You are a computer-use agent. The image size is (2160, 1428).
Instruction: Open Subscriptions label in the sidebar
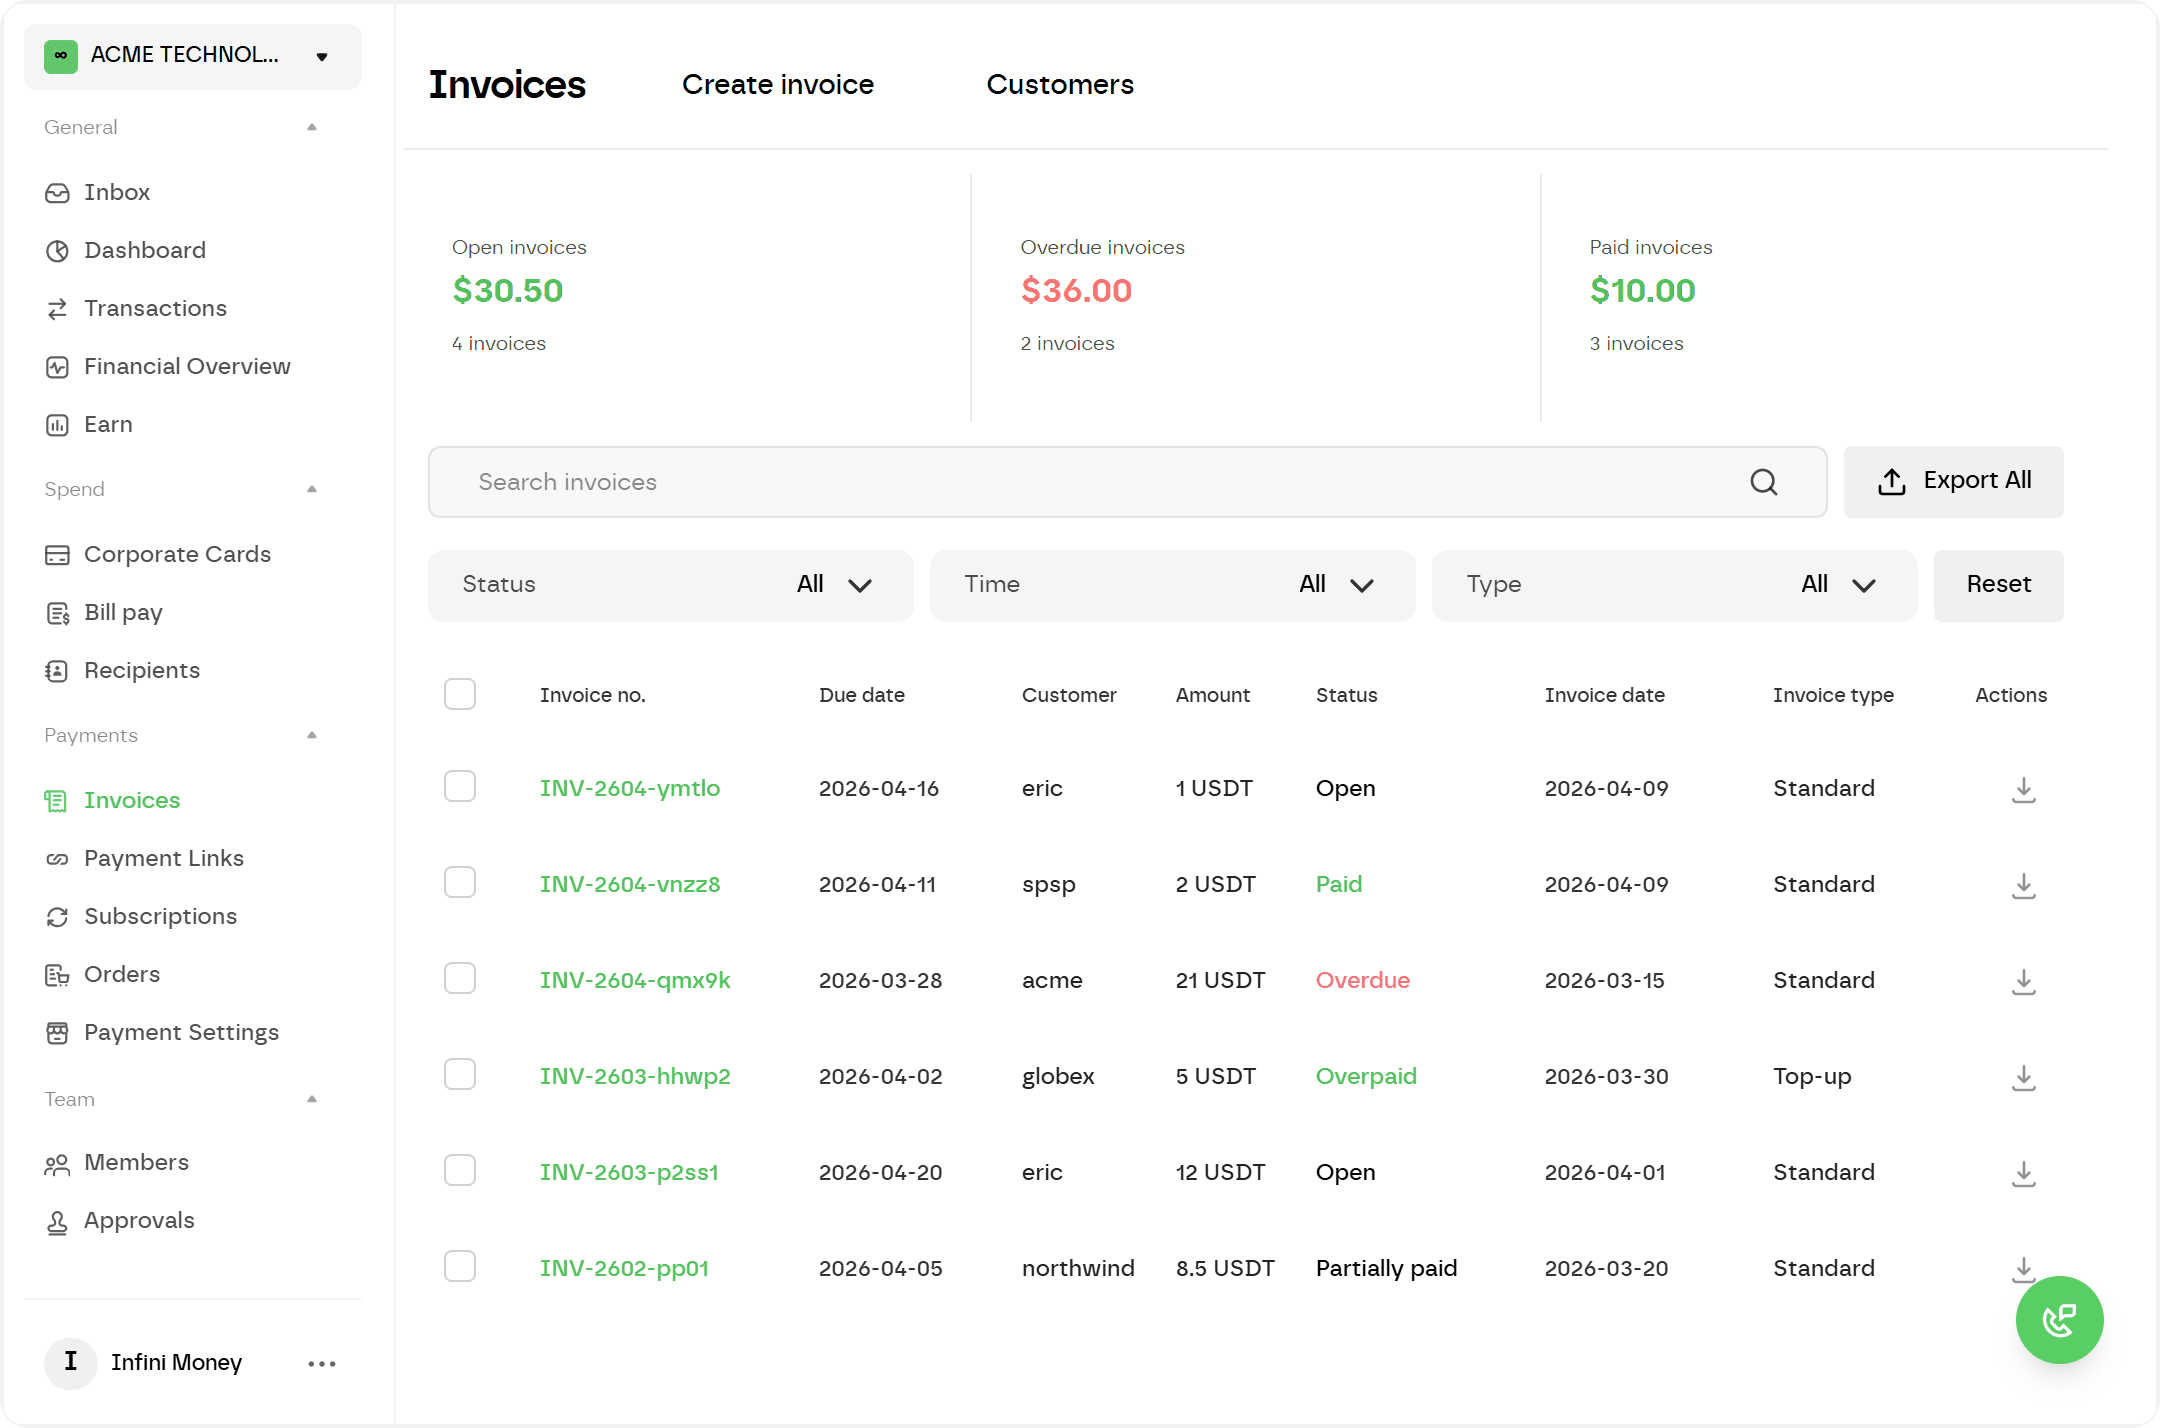coord(161,917)
